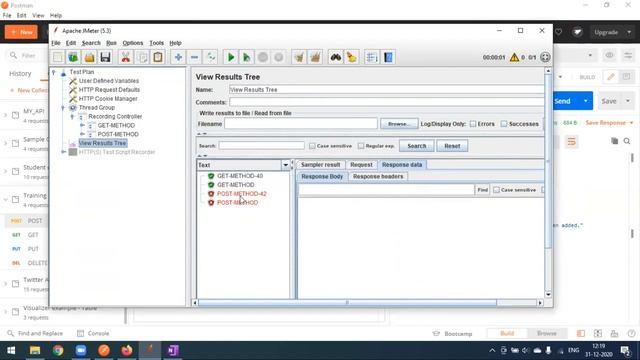640x360 pixels.
Task: Click the Expand All plus icon
Action: tap(178, 57)
